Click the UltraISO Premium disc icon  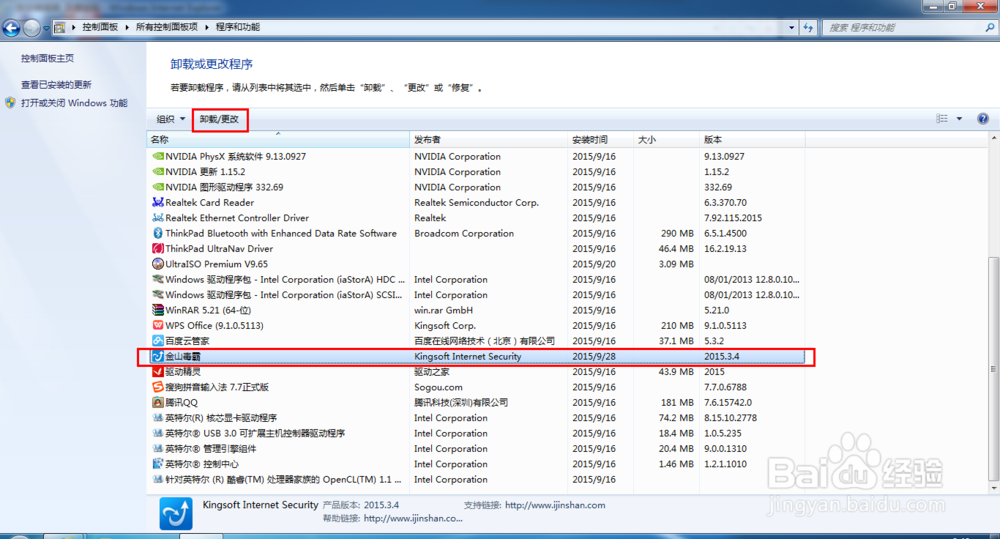pyautogui.click(x=158, y=264)
